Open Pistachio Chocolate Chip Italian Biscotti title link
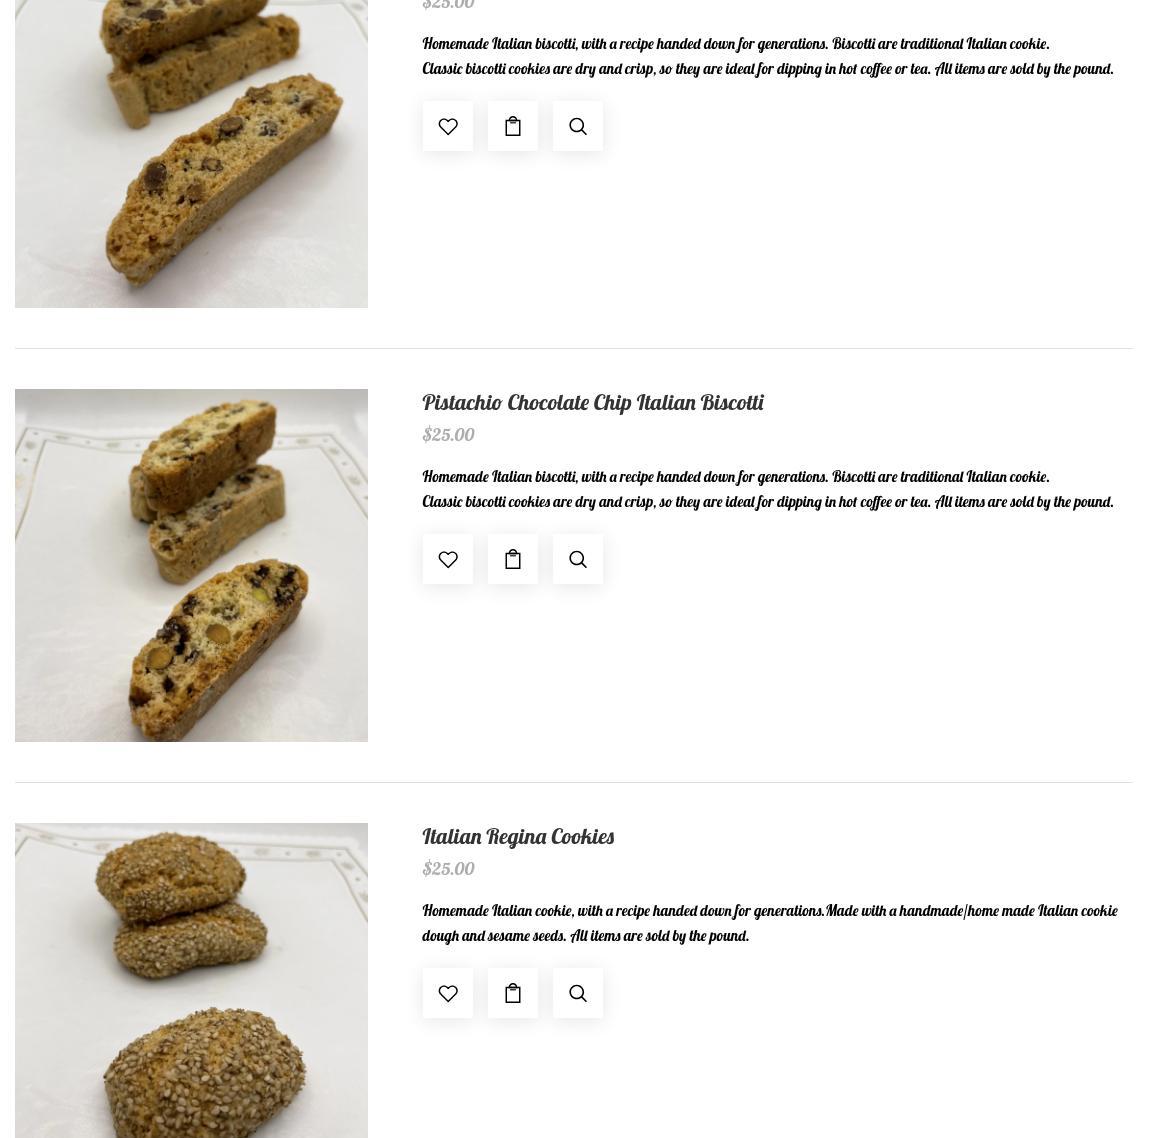Image resolution: width=1170 pixels, height=1138 pixels. 592,403
